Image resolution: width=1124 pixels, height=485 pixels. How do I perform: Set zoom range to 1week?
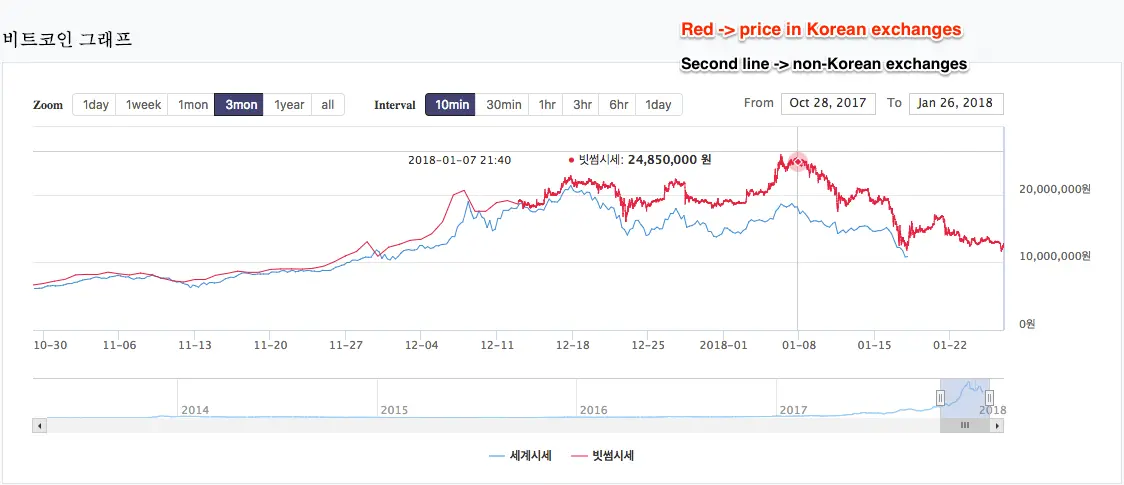(143, 105)
